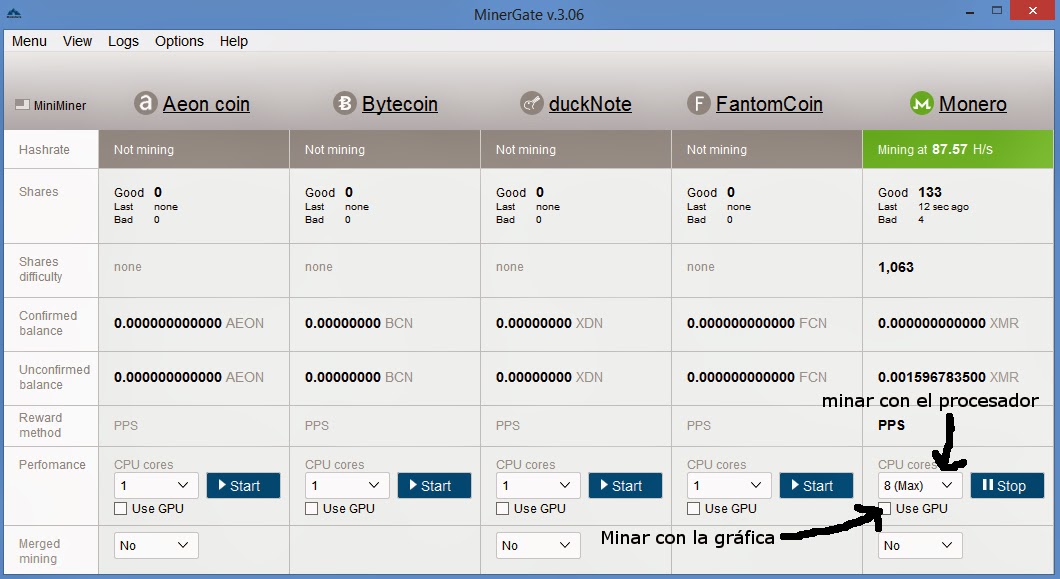The width and height of the screenshot is (1060, 579).
Task: Click duckNote confirmed balance 0.00000000 XDN
Action: click(x=549, y=323)
